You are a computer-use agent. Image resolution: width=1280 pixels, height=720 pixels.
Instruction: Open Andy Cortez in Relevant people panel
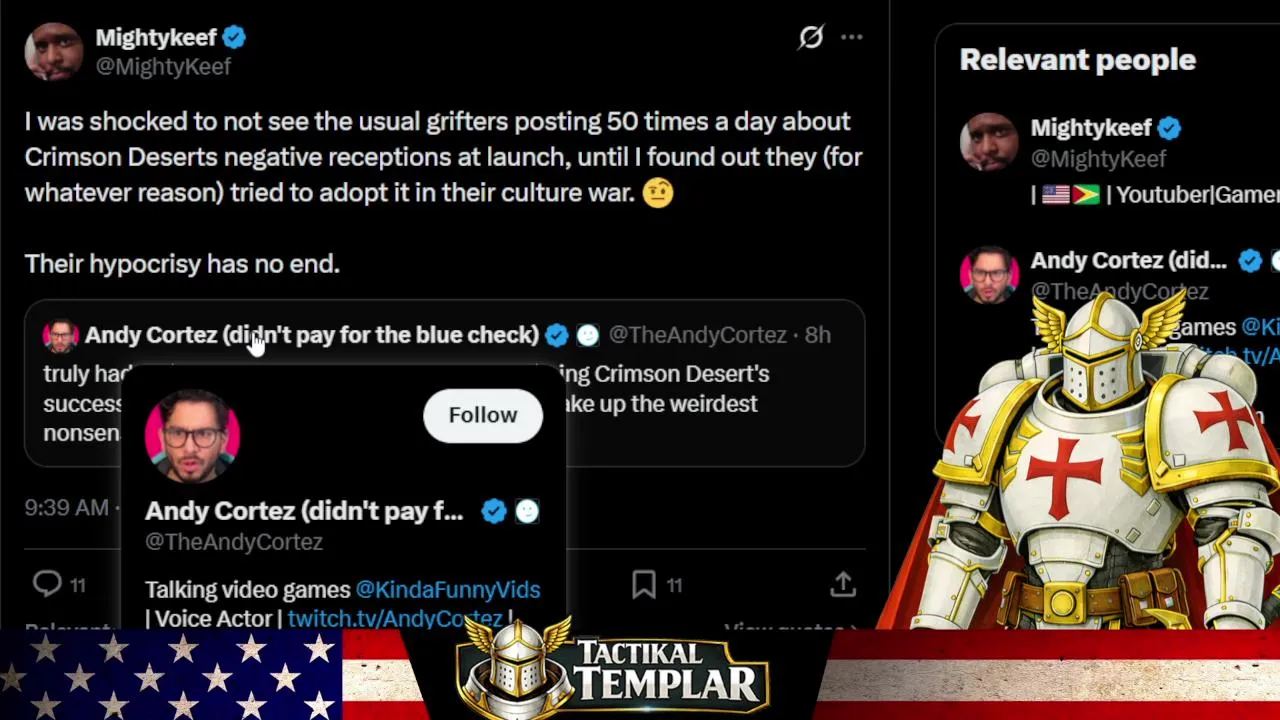coord(1128,261)
